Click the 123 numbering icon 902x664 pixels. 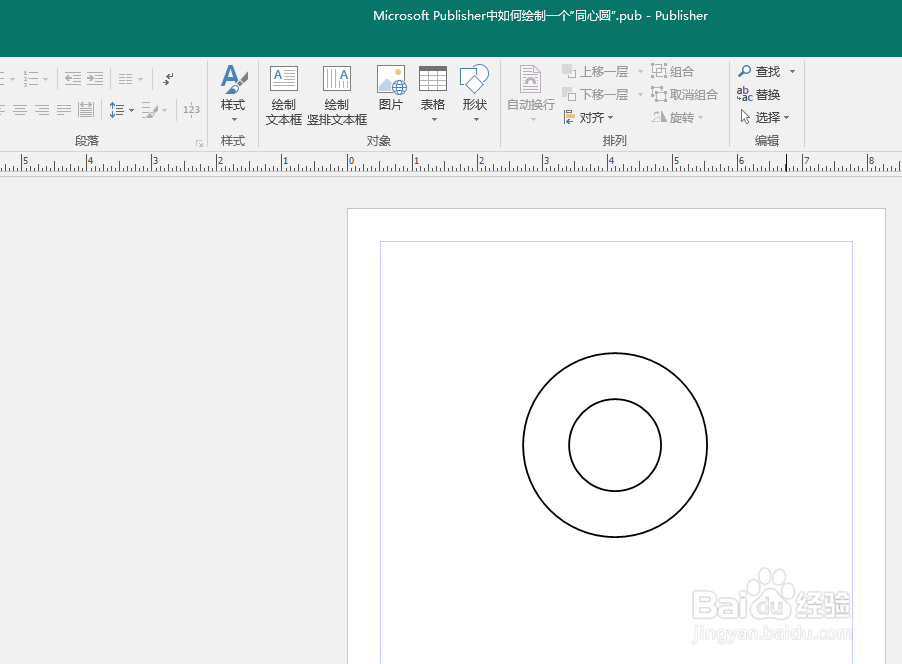click(x=190, y=110)
